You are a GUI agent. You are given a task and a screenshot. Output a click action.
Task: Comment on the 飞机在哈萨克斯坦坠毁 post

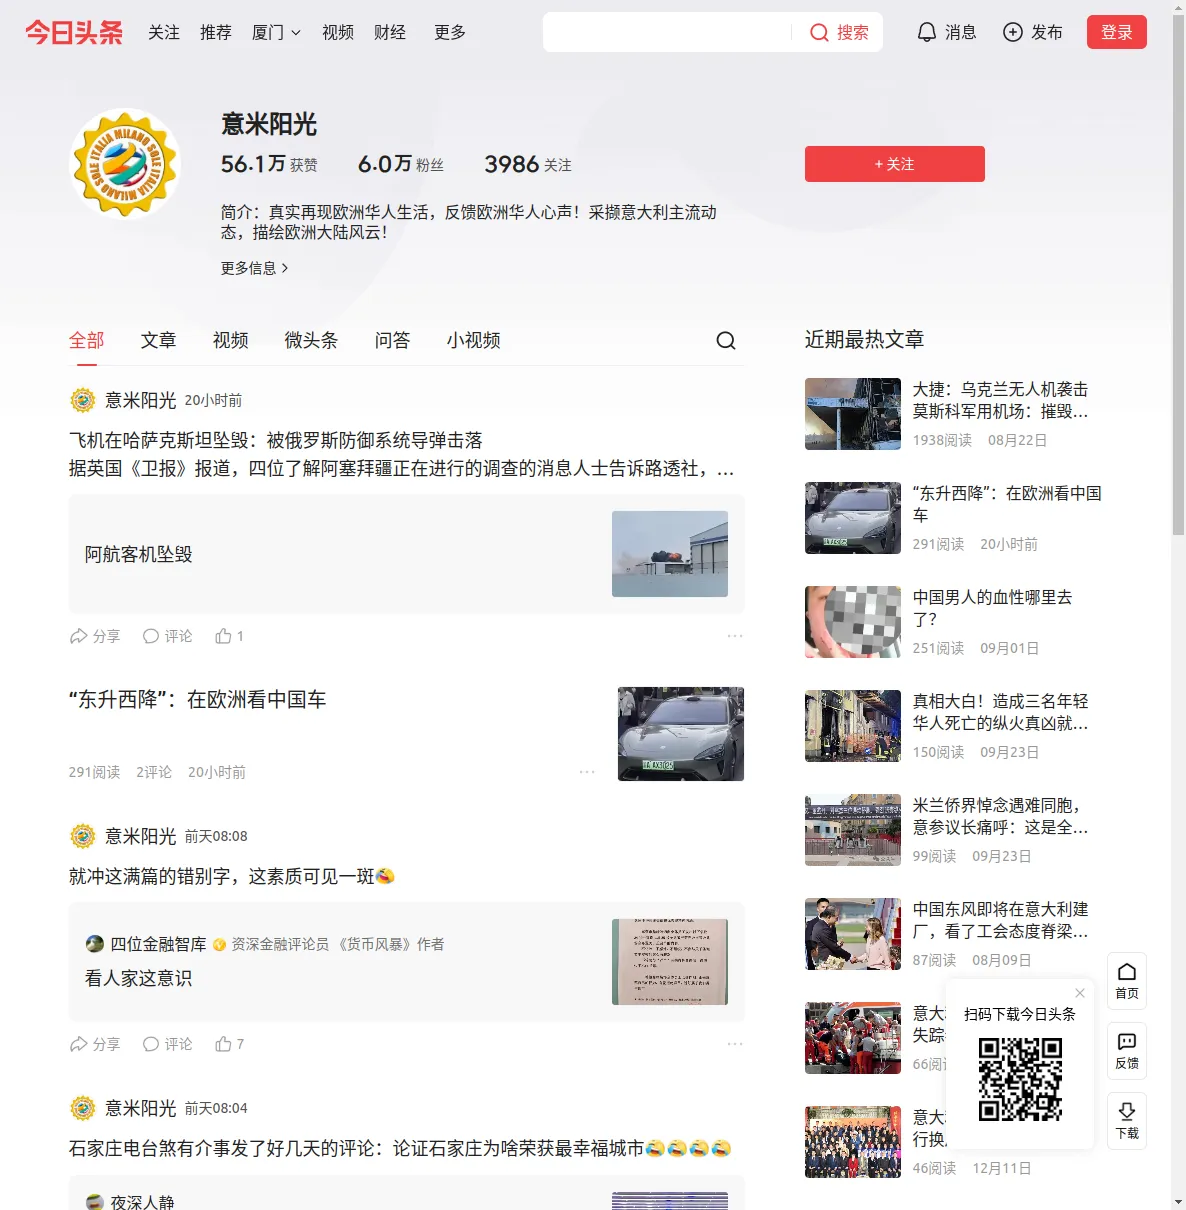167,636
